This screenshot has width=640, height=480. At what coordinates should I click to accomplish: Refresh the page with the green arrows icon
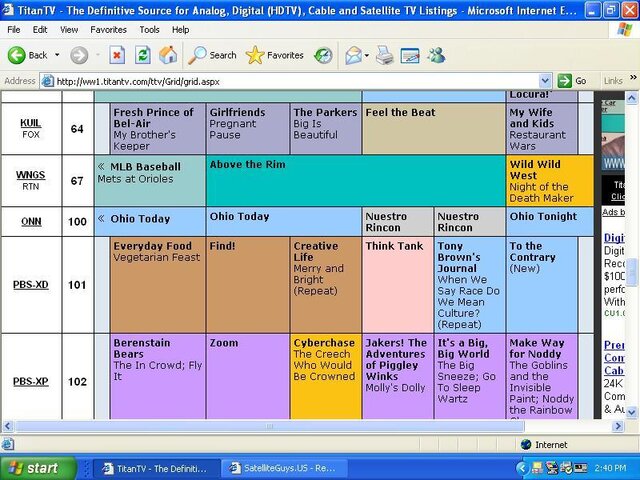143,55
